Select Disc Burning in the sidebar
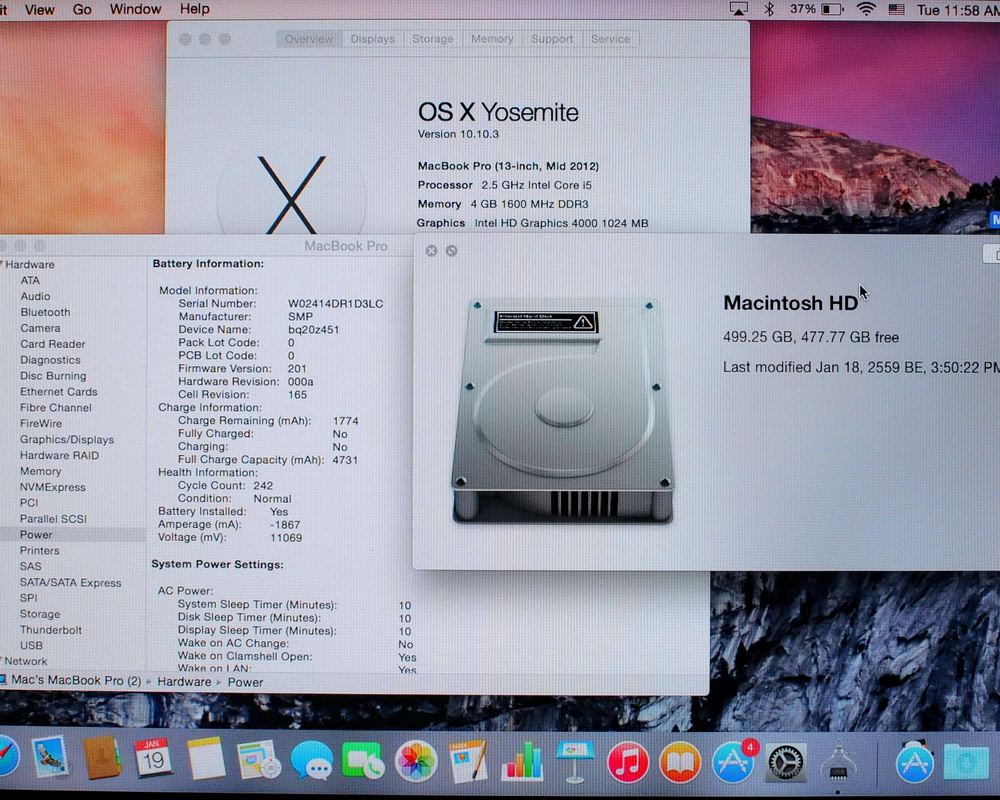Screen dimensions: 1000x800 point(53,376)
